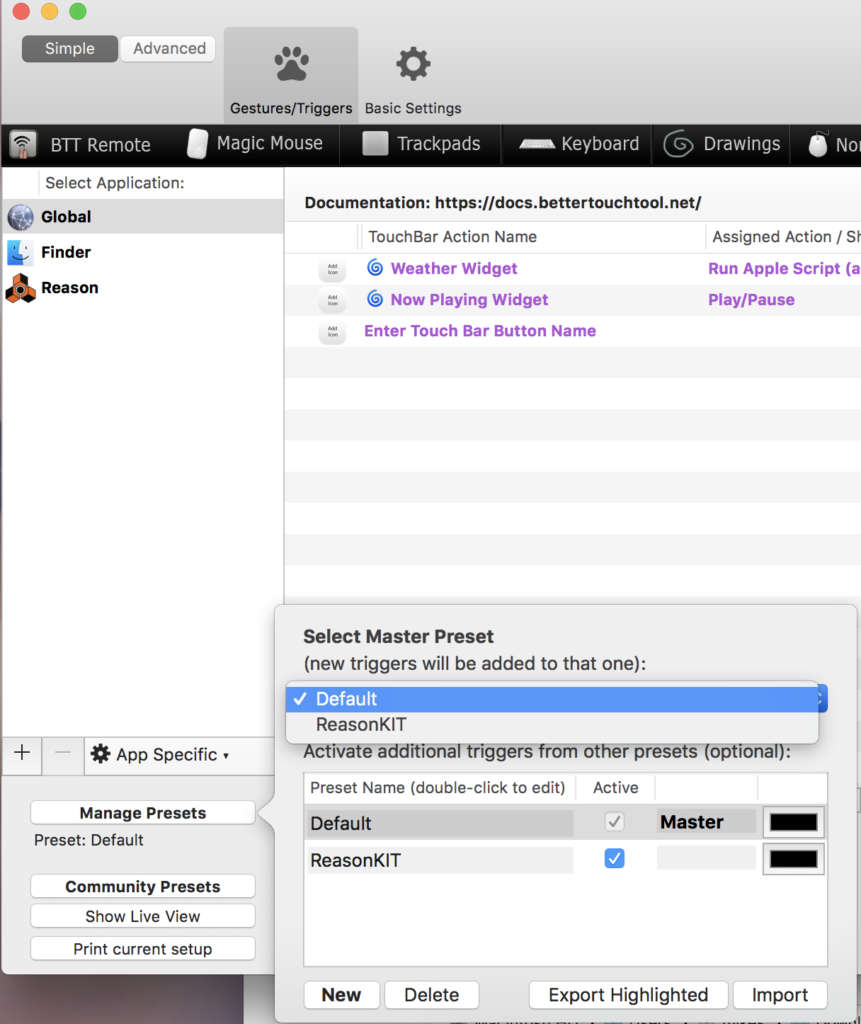
Task: Toggle Active checkbox for Default preset
Action: coord(614,822)
